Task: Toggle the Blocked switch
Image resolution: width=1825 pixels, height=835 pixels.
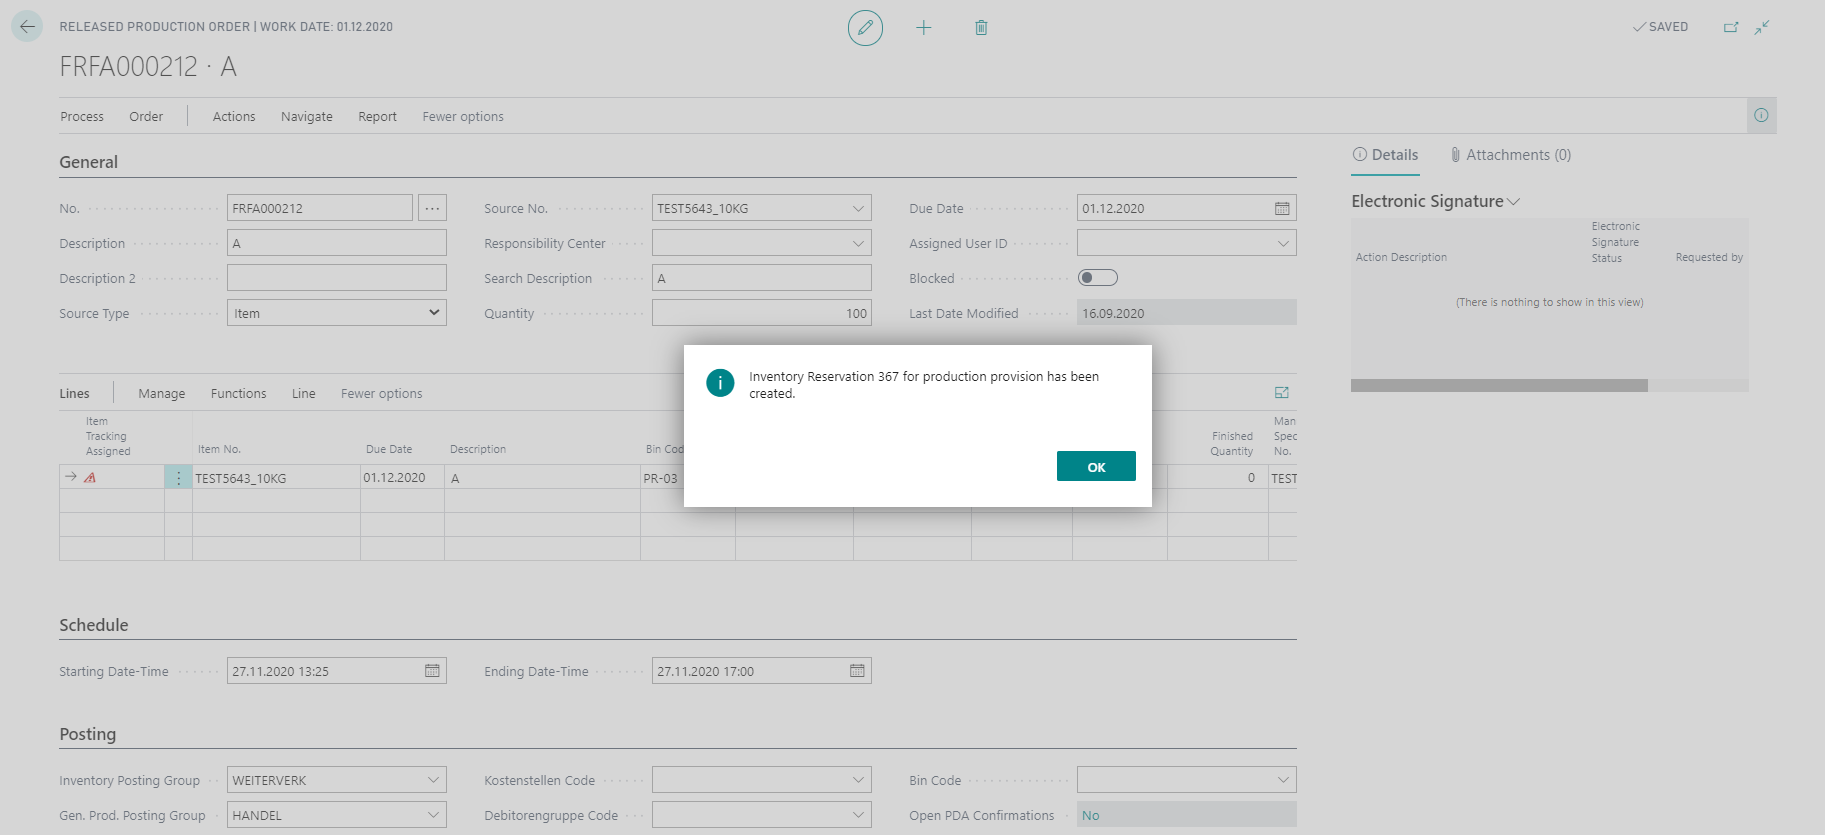Action: tap(1097, 278)
